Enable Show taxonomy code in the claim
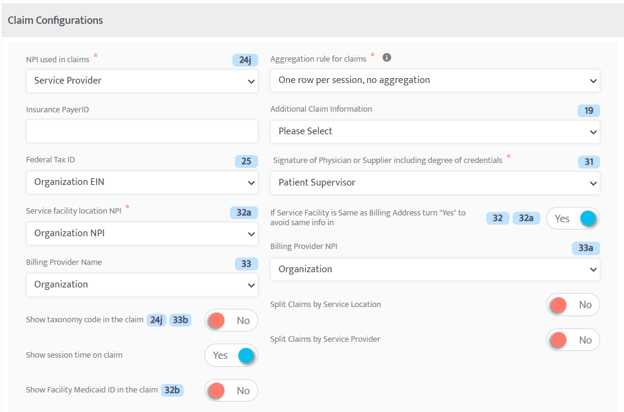Image resolution: width=624 pixels, height=412 pixels. point(231,320)
